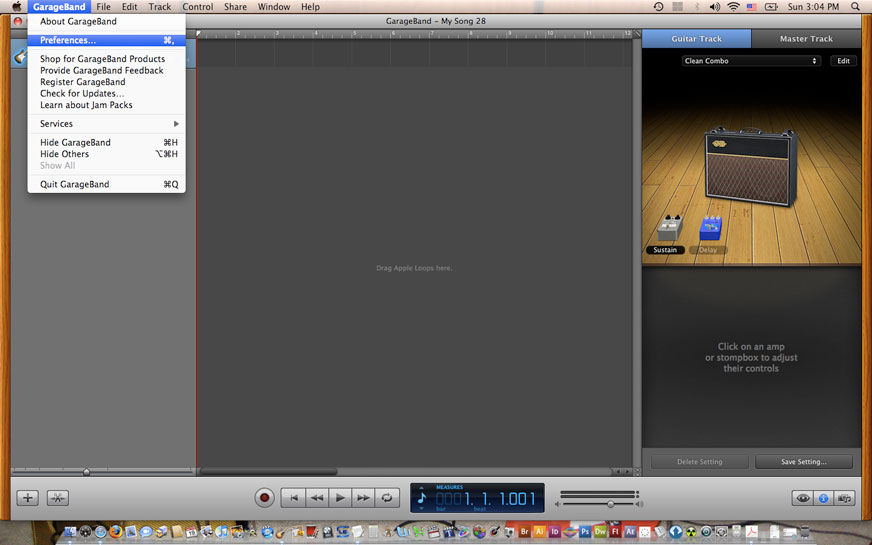Click the Rewind transport button
This screenshot has height=545, width=872.
coord(317,497)
